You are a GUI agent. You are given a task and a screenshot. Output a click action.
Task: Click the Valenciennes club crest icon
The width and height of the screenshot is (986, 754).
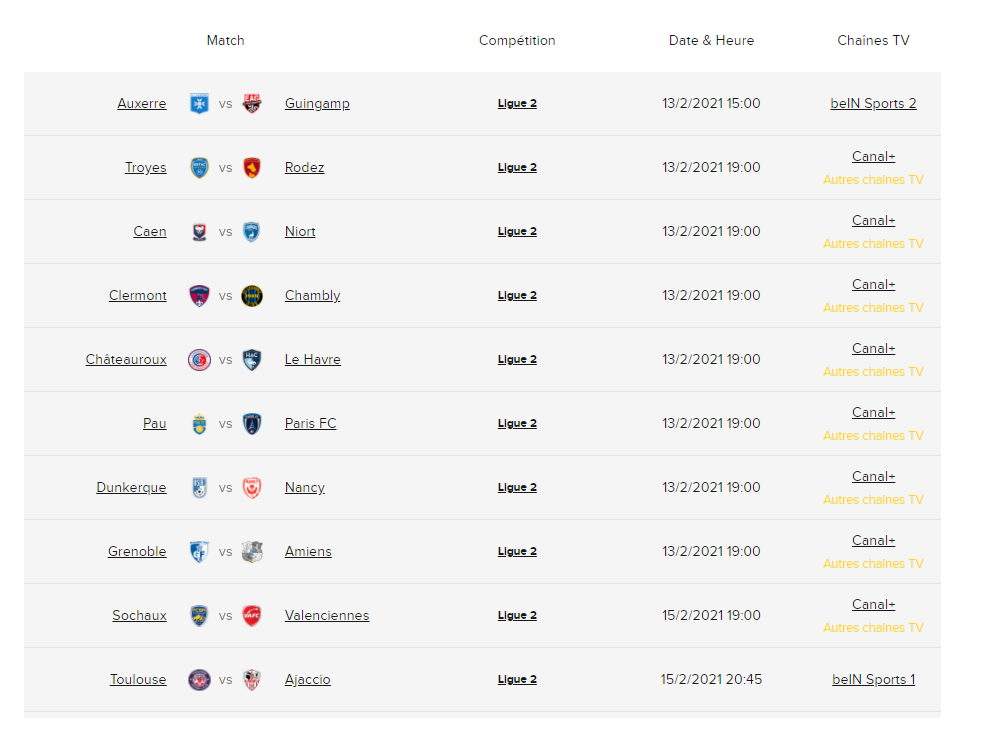coord(252,616)
